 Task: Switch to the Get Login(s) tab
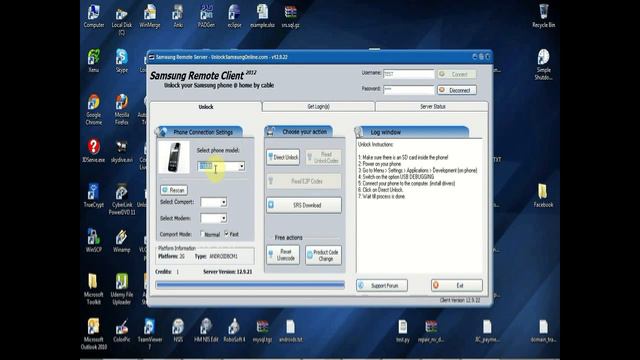click(318, 107)
